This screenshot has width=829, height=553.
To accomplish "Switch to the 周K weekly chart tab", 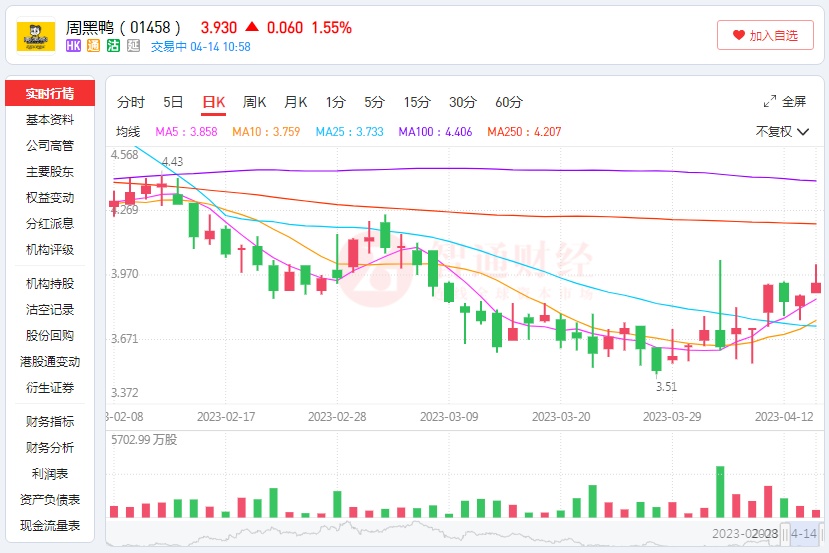I will click(x=255, y=102).
